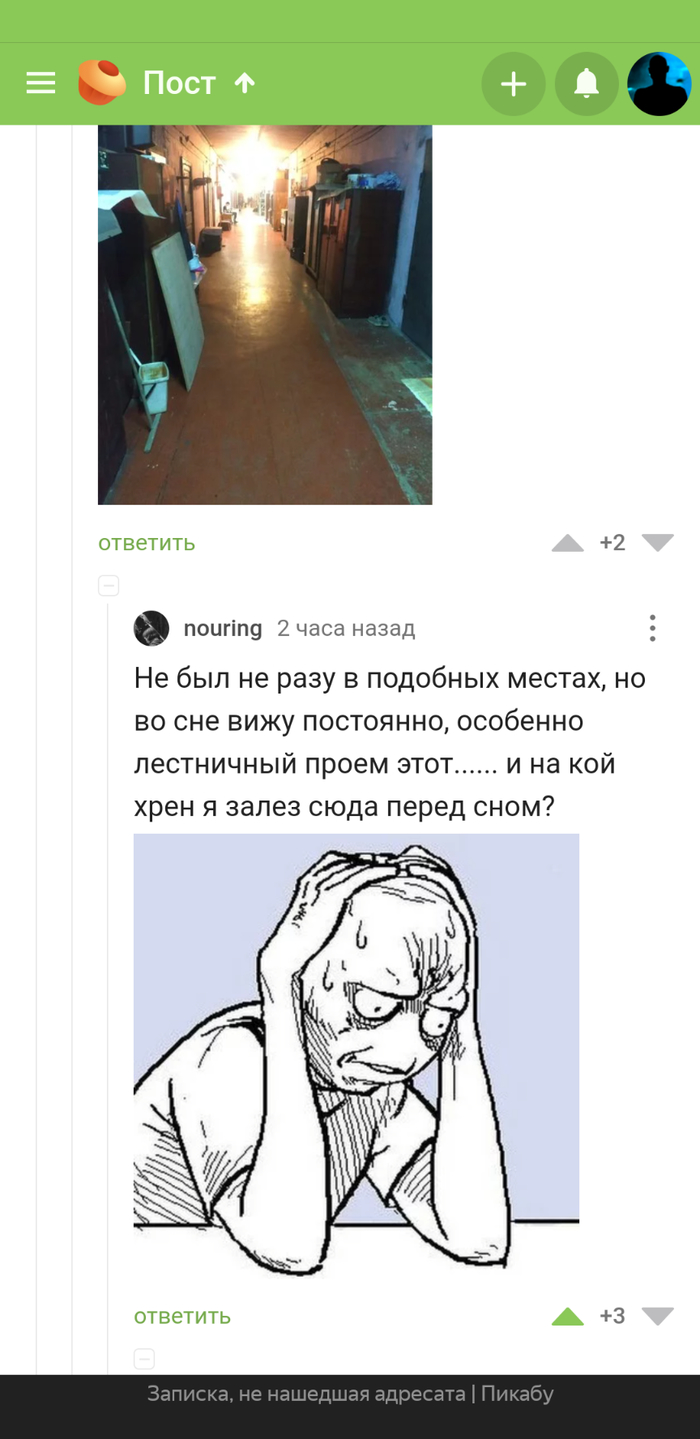Screen dimensions: 700x1439
Task: Tap the Pikabu logo icon
Action: [x=102, y=83]
